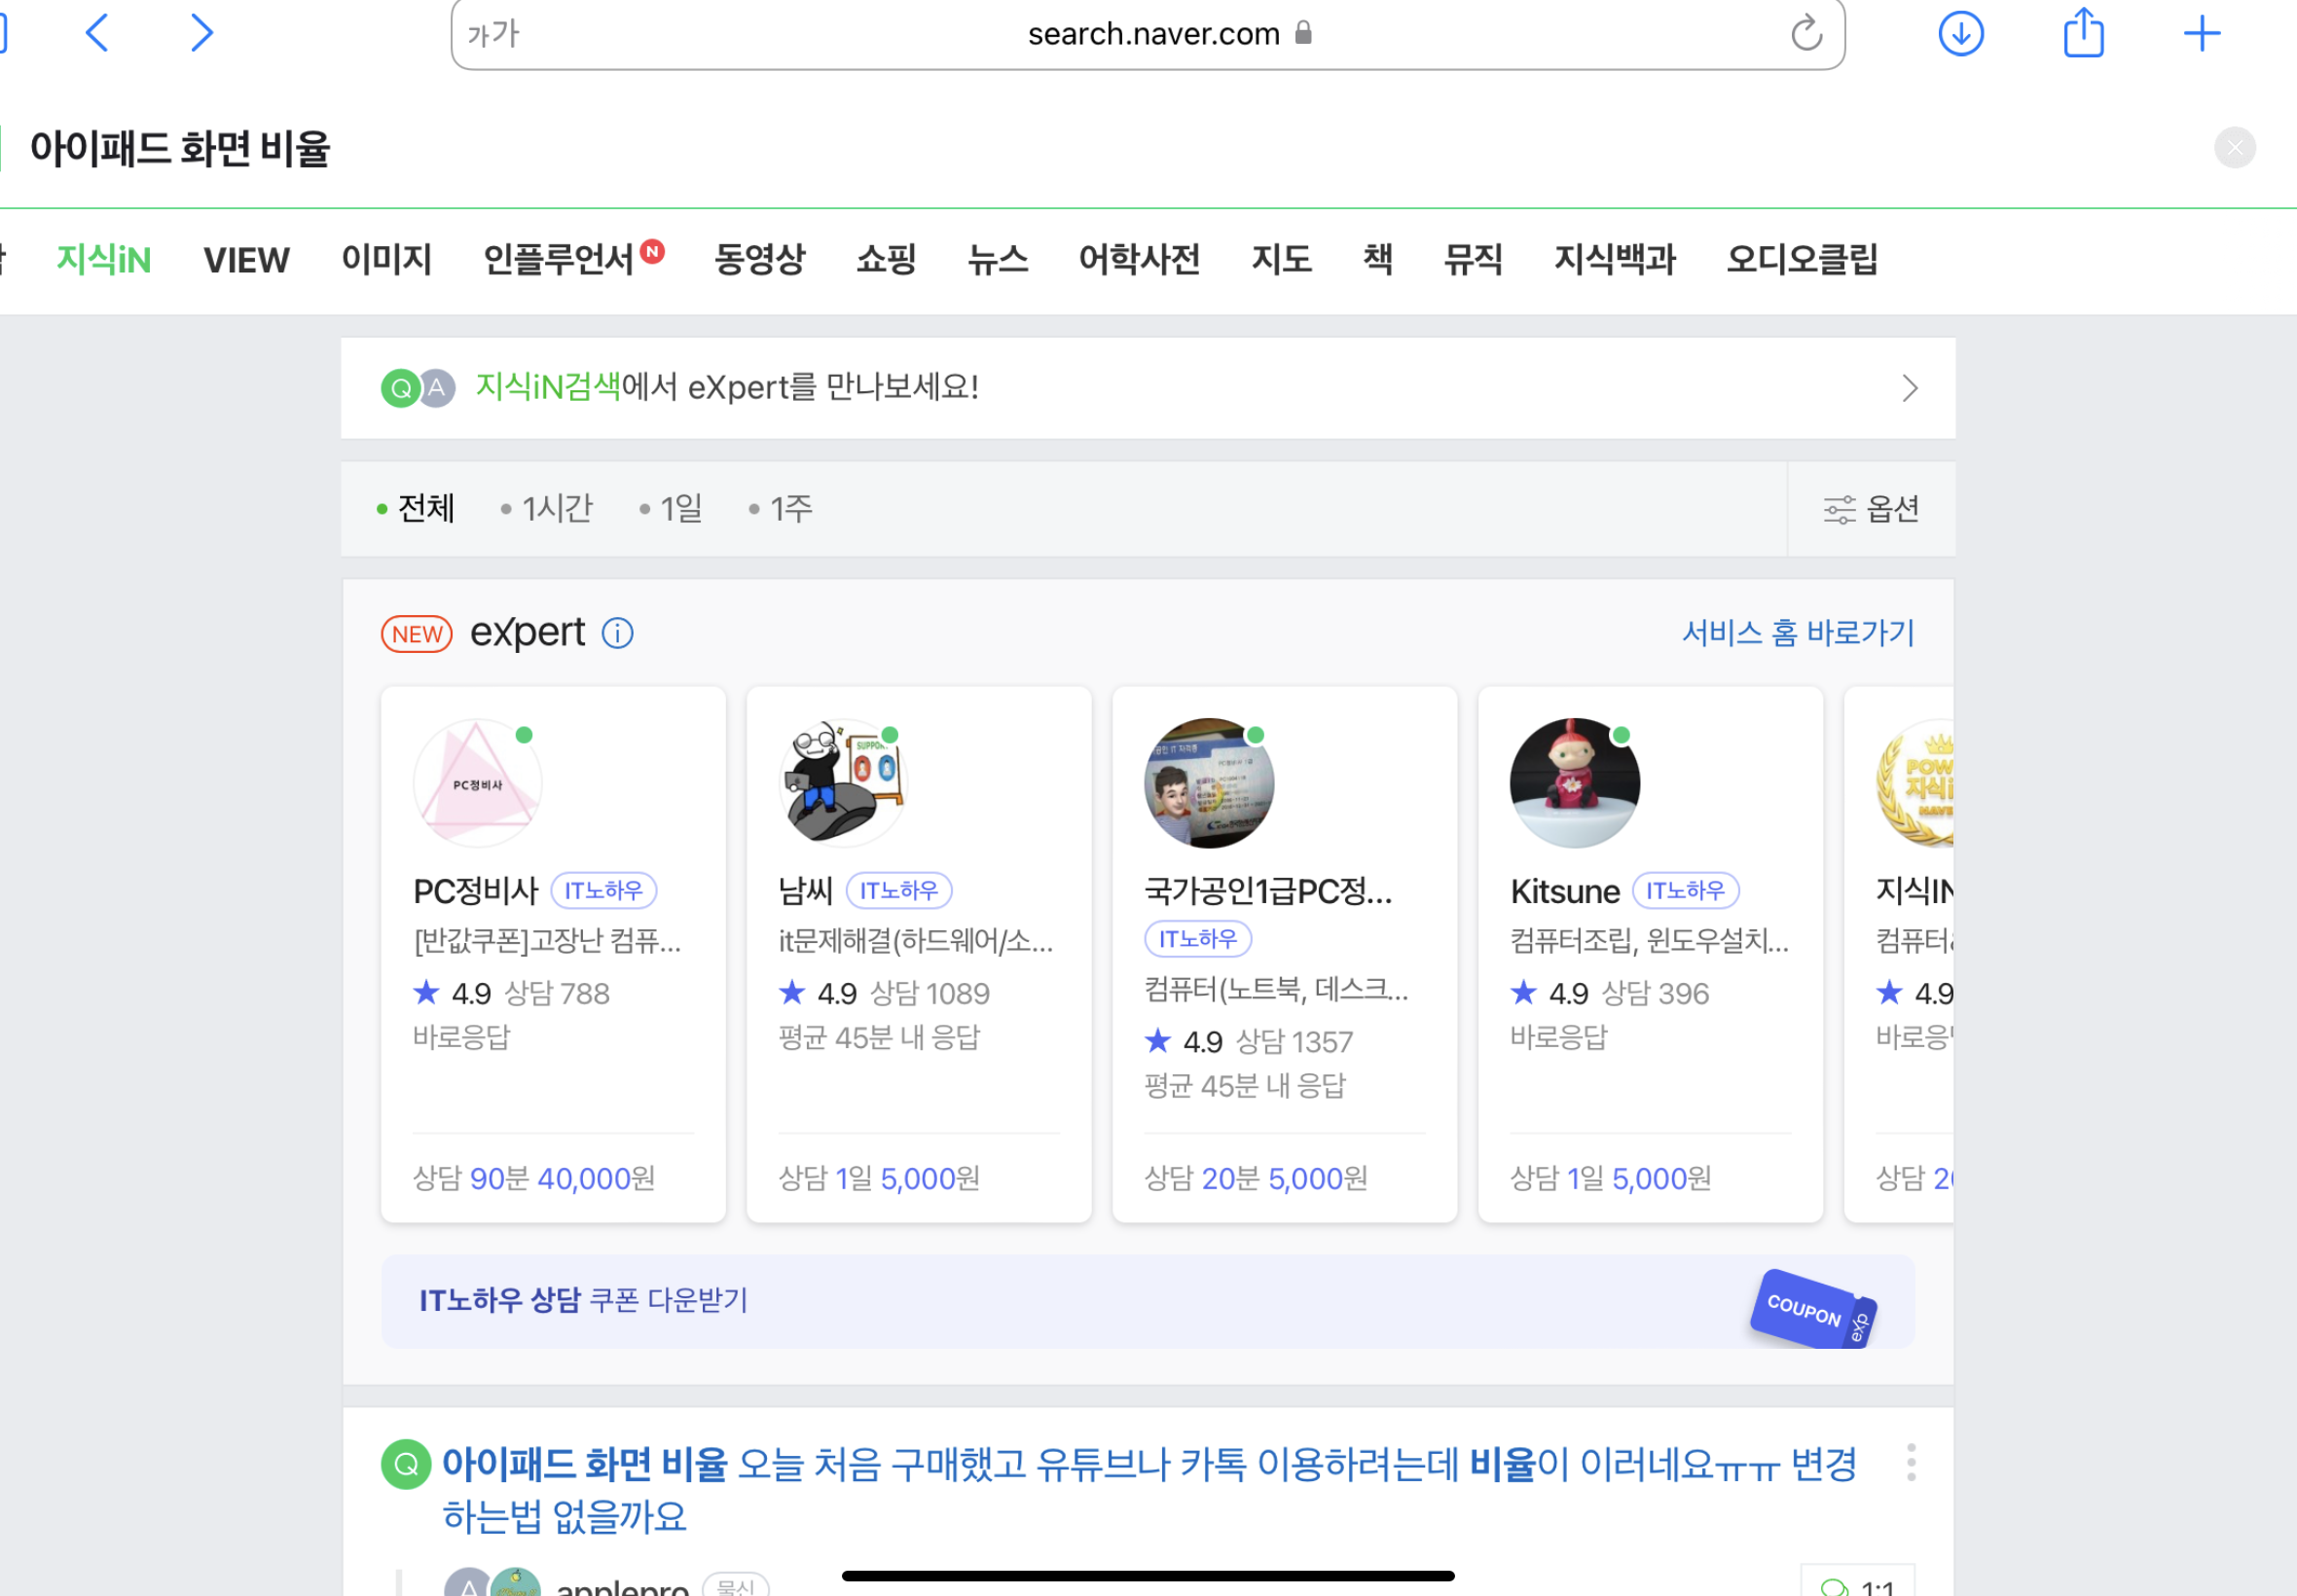Open new tab with plus icon
This screenshot has height=1596, width=2297.
pyautogui.click(x=2201, y=34)
